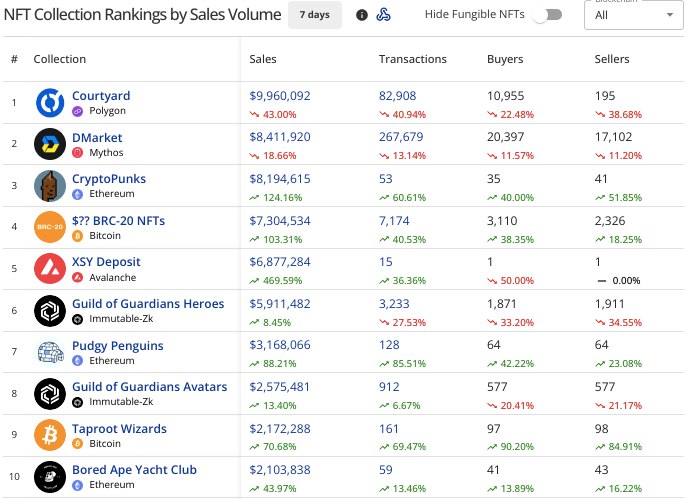The image size is (691, 499).
Task: Click XSY Deposit sales value $6,877,284
Action: click(280, 262)
